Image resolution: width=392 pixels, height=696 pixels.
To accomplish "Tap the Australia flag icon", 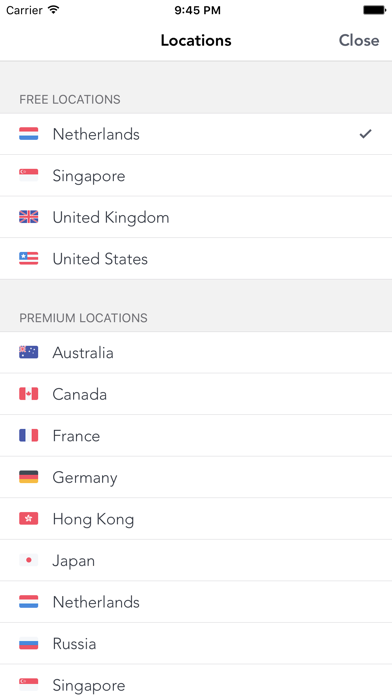I will click(28, 352).
